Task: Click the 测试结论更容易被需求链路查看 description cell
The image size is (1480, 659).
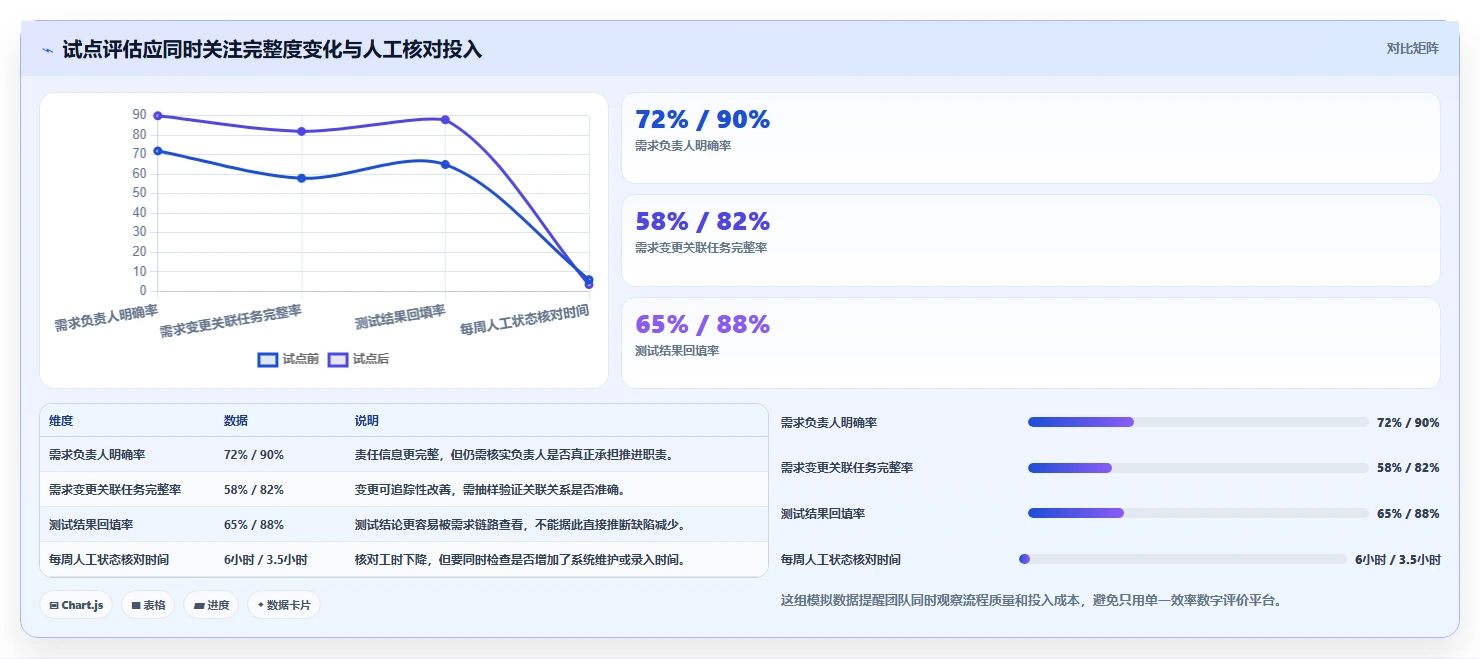Action: pyautogui.click(x=522, y=524)
